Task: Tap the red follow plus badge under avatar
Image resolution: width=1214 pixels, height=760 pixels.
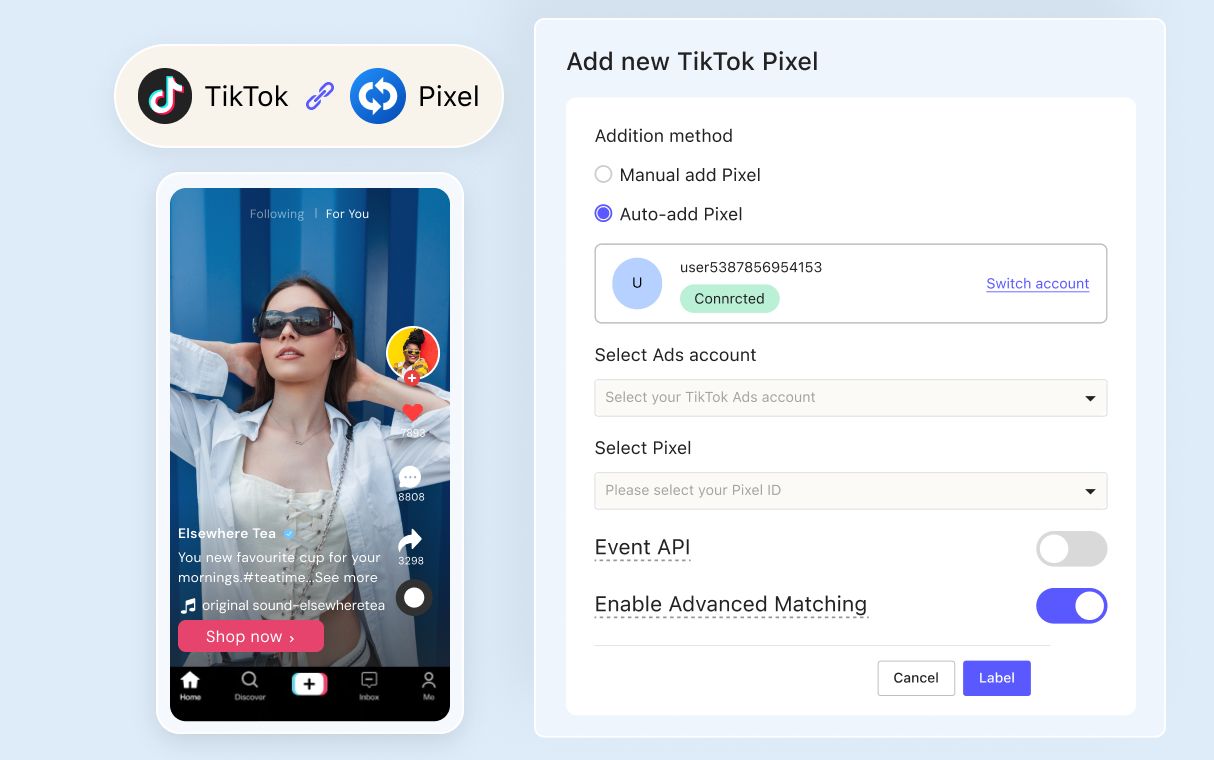Action: pos(412,378)
